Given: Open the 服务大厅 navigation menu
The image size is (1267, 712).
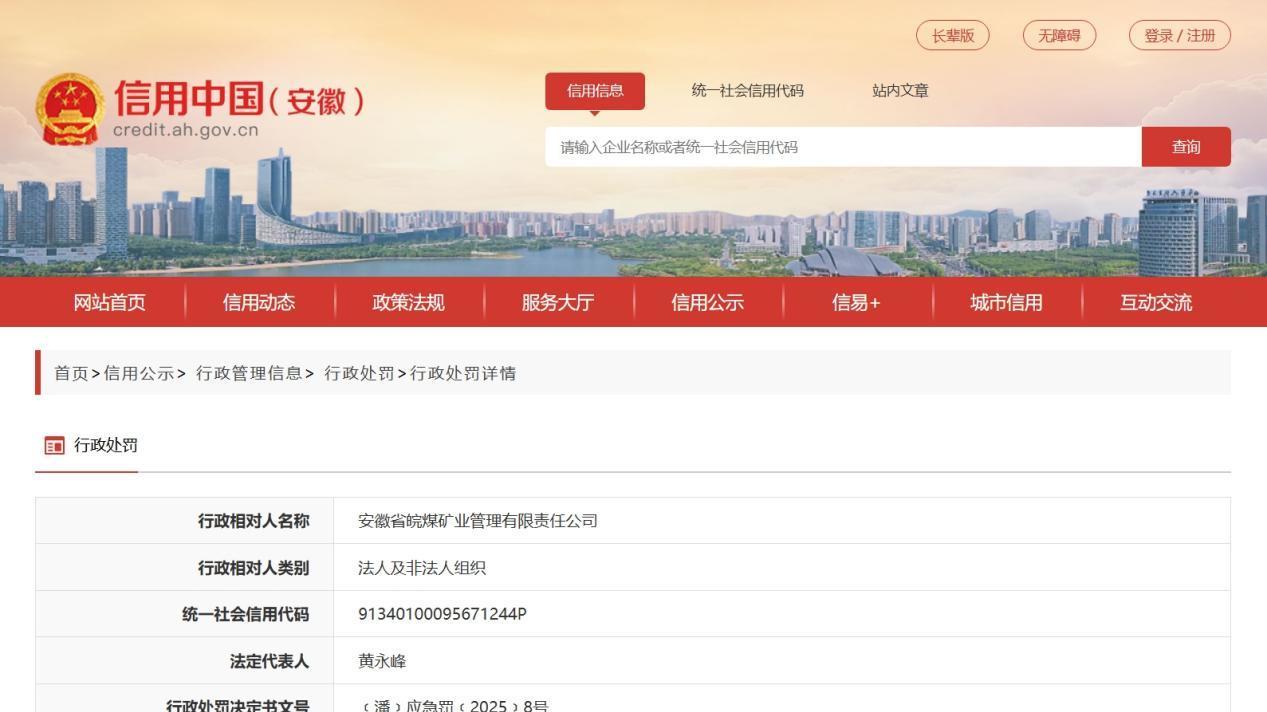Looking at the screenshot, I should [x=558, y=302].
